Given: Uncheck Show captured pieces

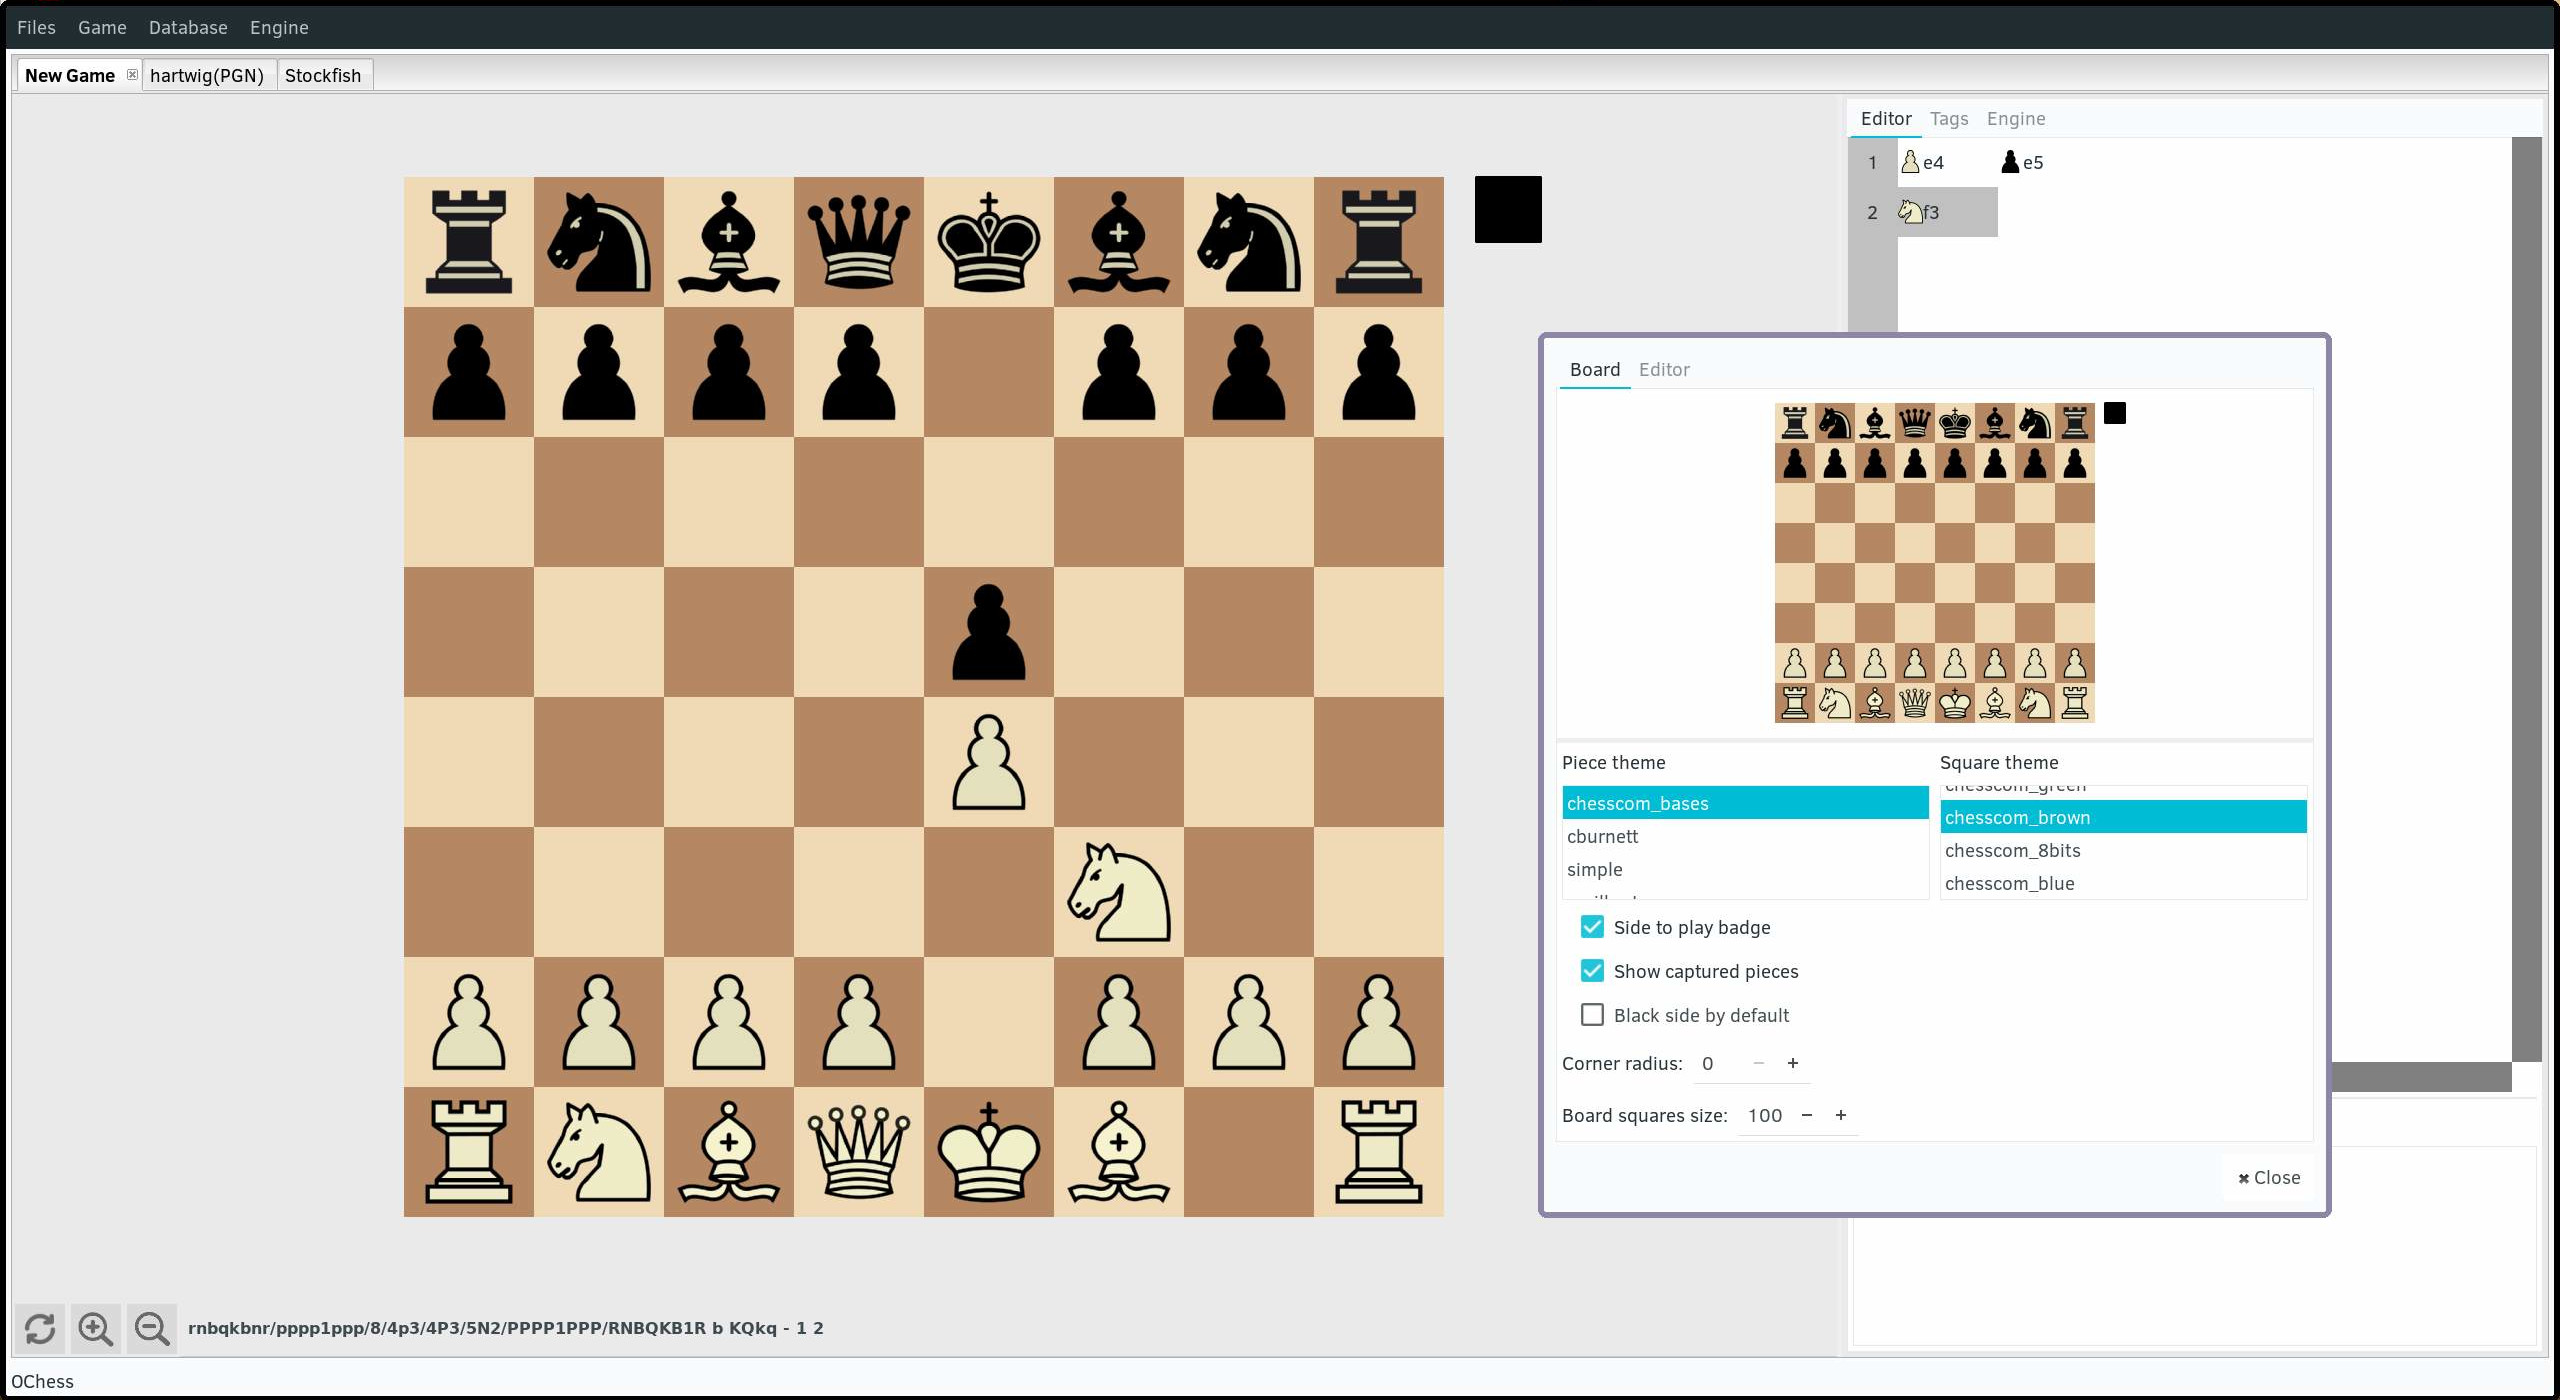Looking at the screenshot, I should [x=1592, y=971].
